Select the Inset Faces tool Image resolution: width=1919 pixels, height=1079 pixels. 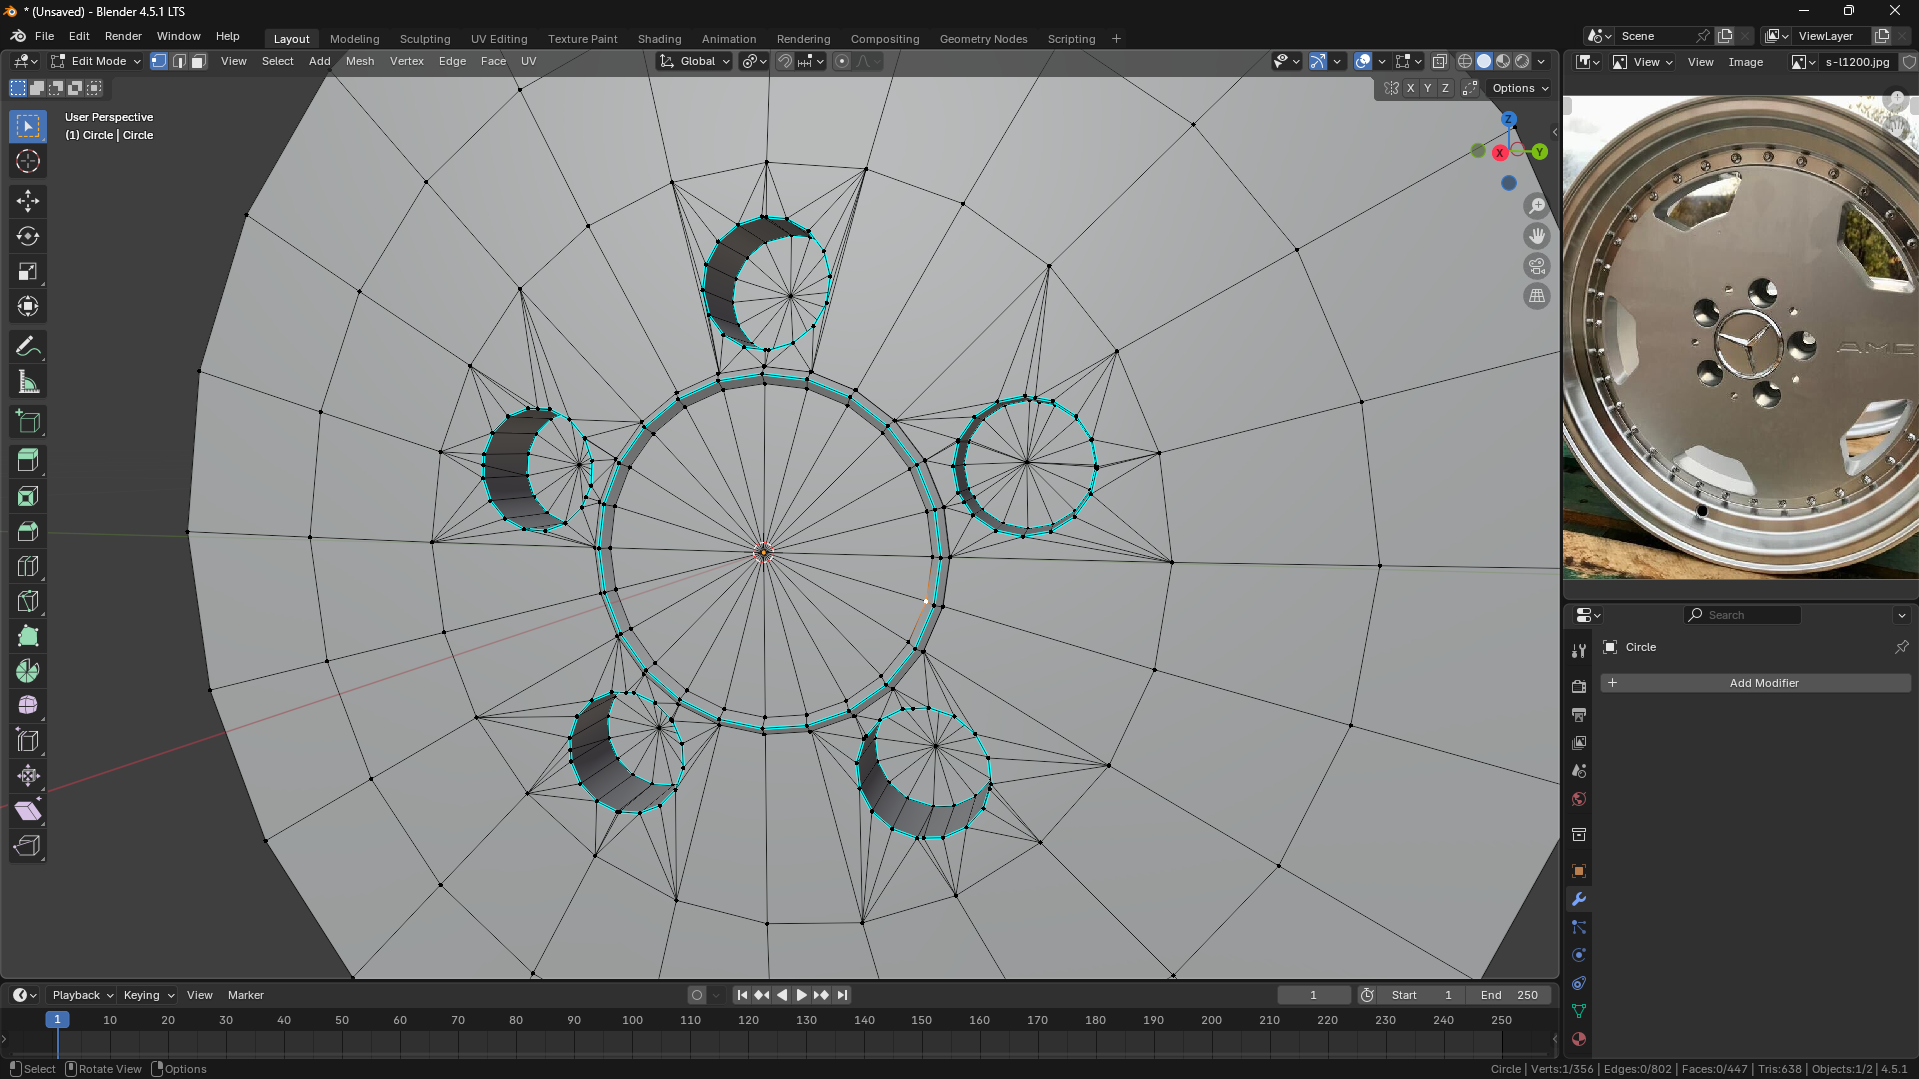(28, 496)
